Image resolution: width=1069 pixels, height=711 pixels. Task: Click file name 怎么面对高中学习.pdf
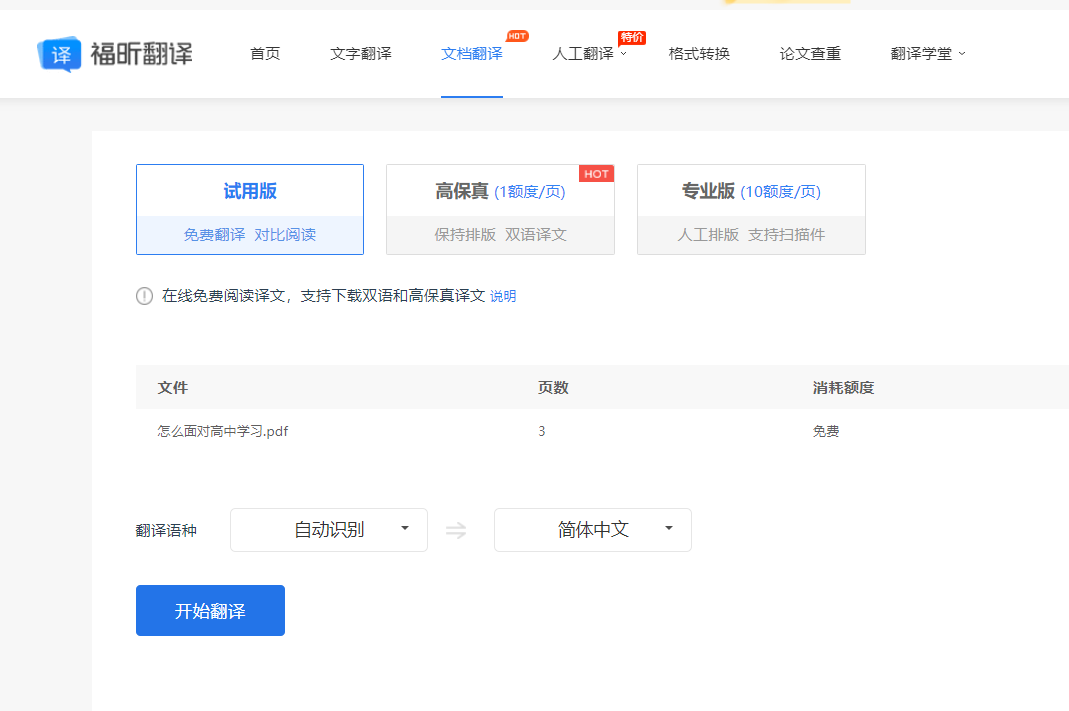click(x=223, y=432)
